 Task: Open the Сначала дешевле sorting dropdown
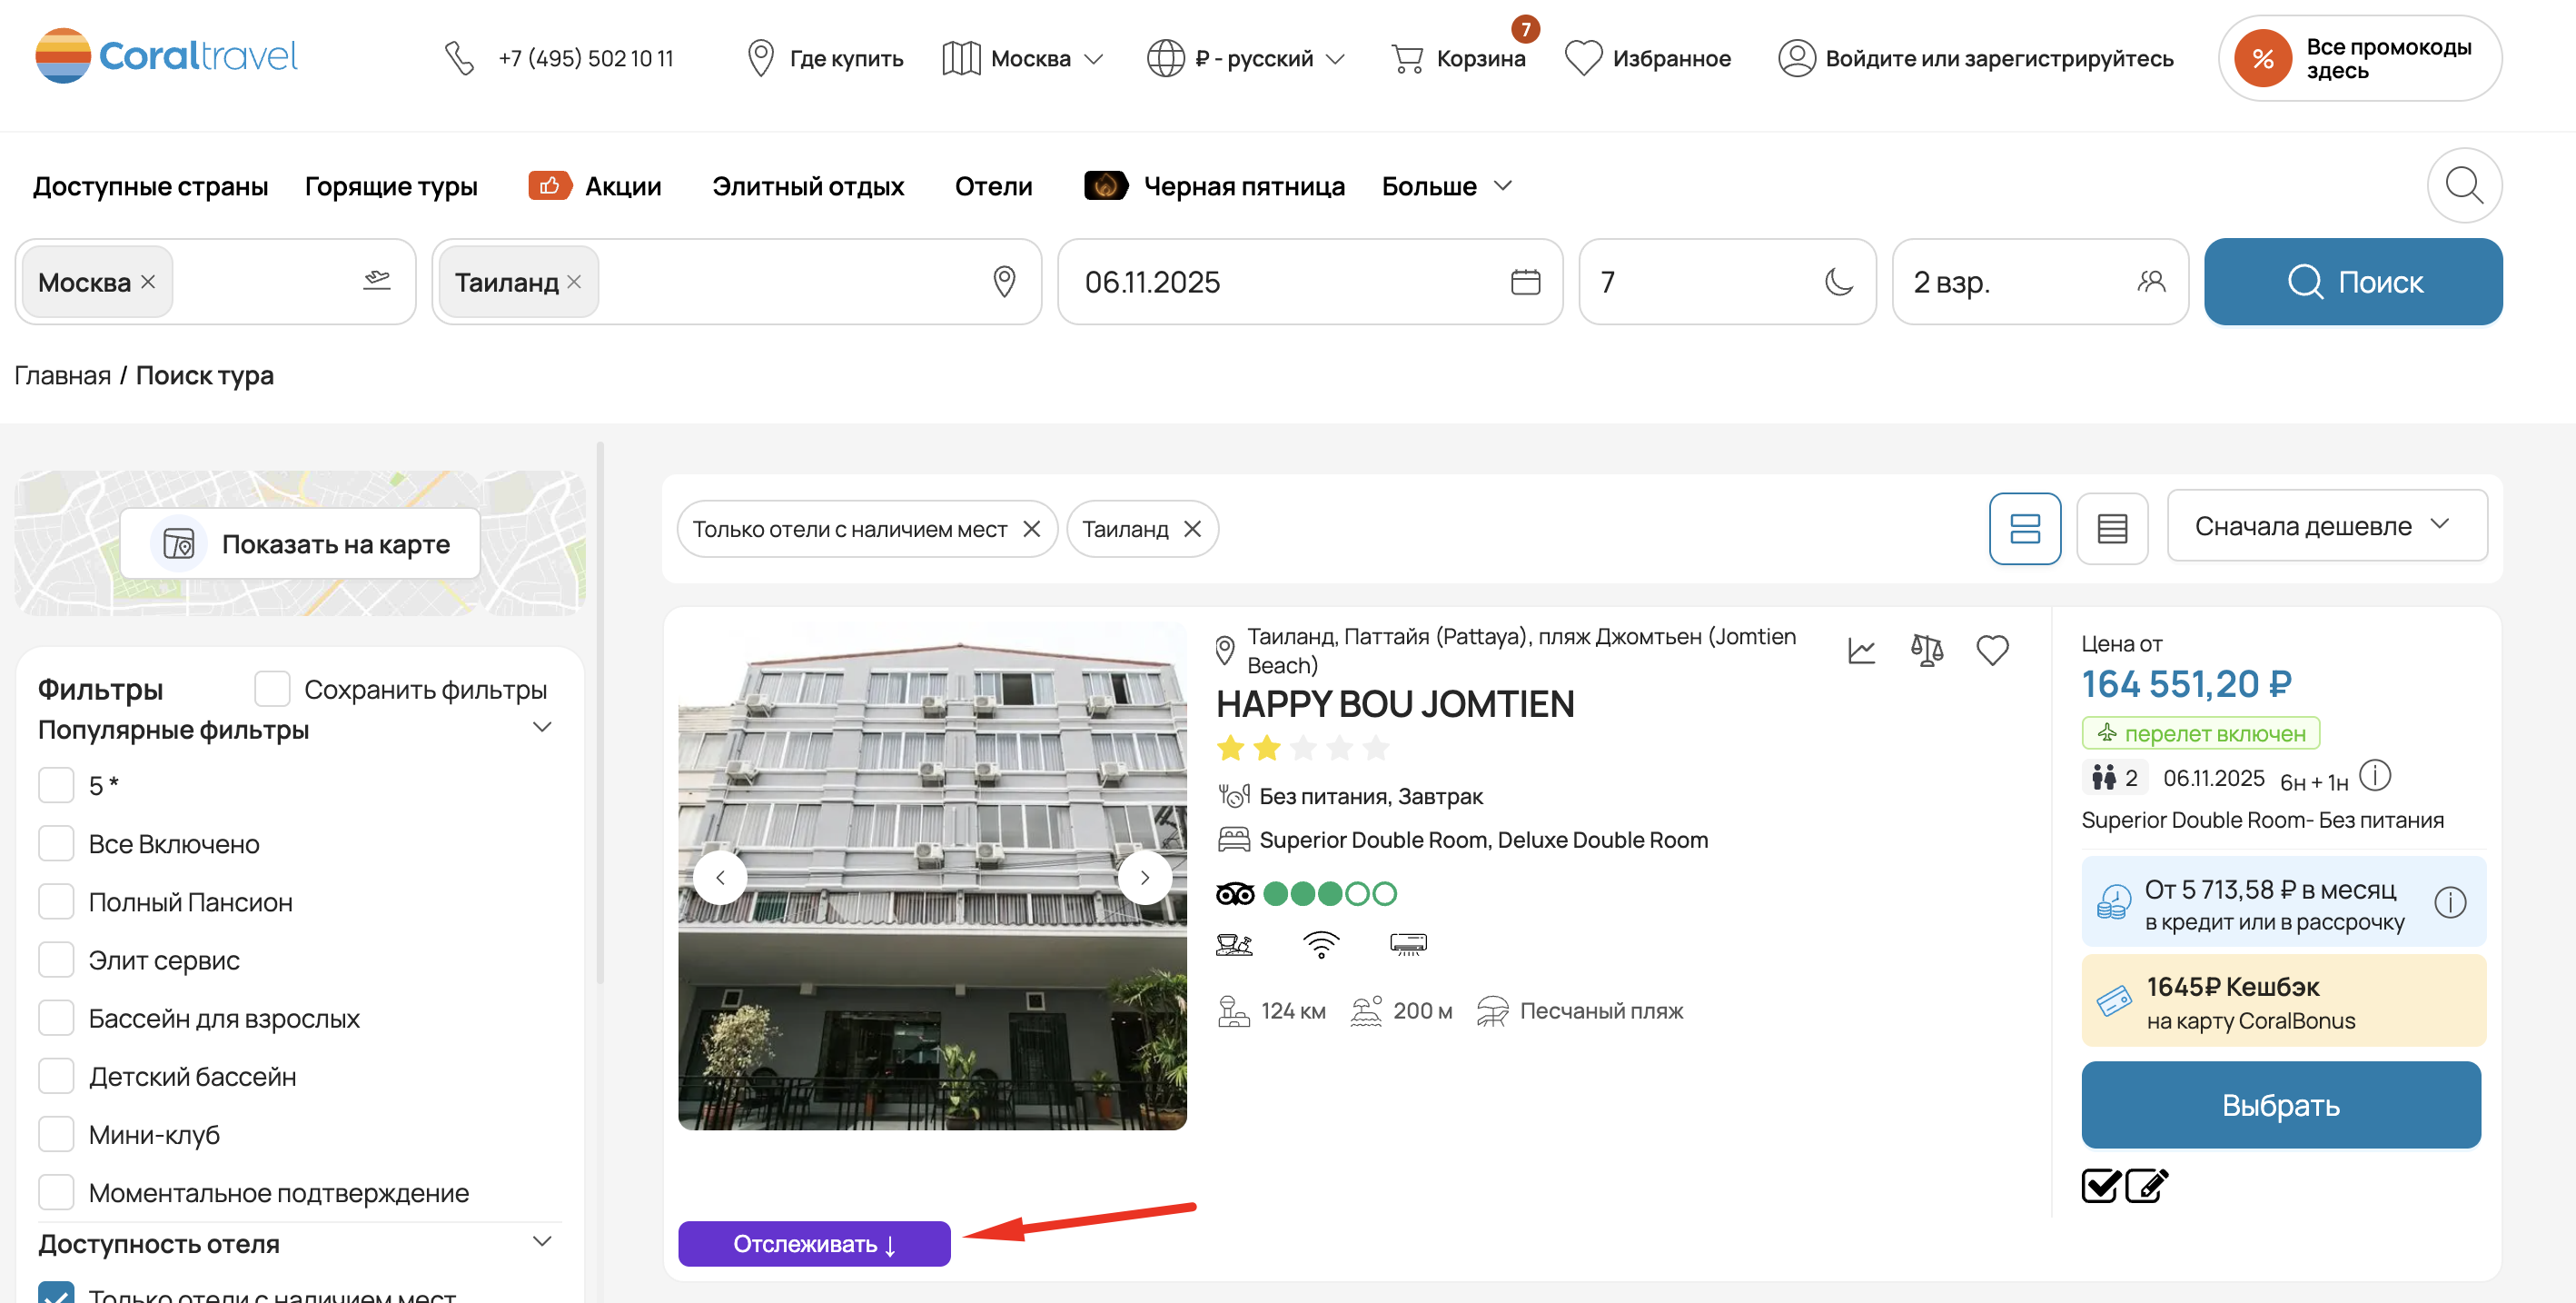pyautogui.click(x=2325, y=526)
